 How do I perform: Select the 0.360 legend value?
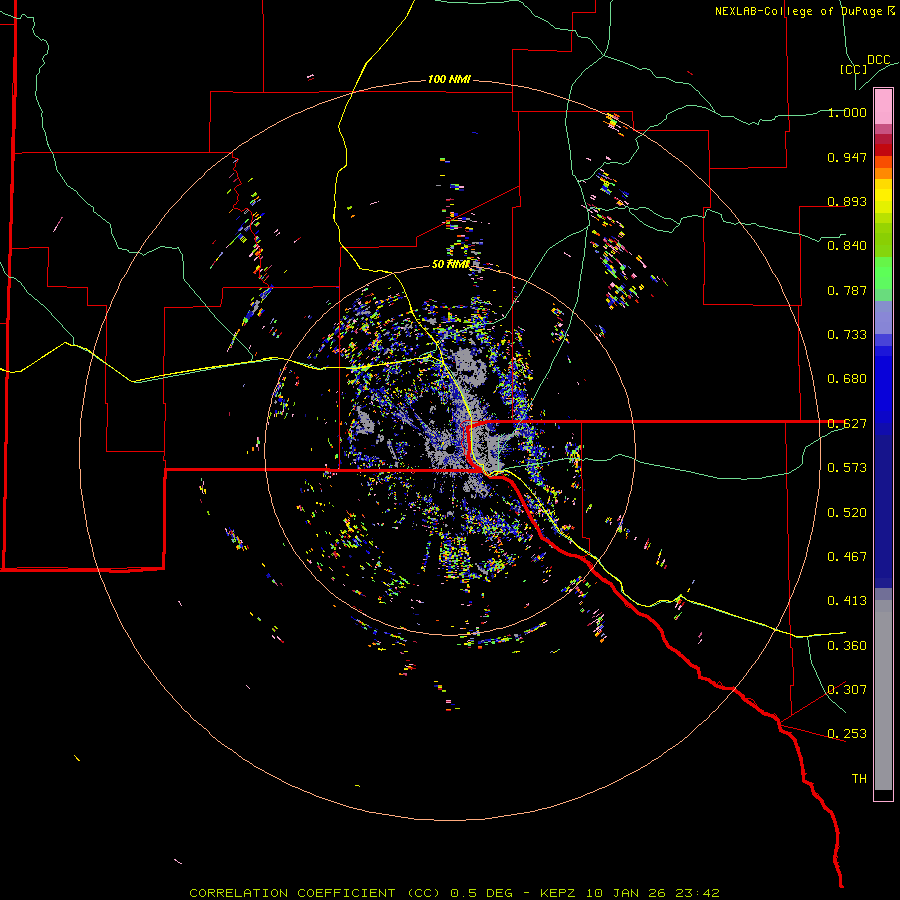tap(847, 646)
